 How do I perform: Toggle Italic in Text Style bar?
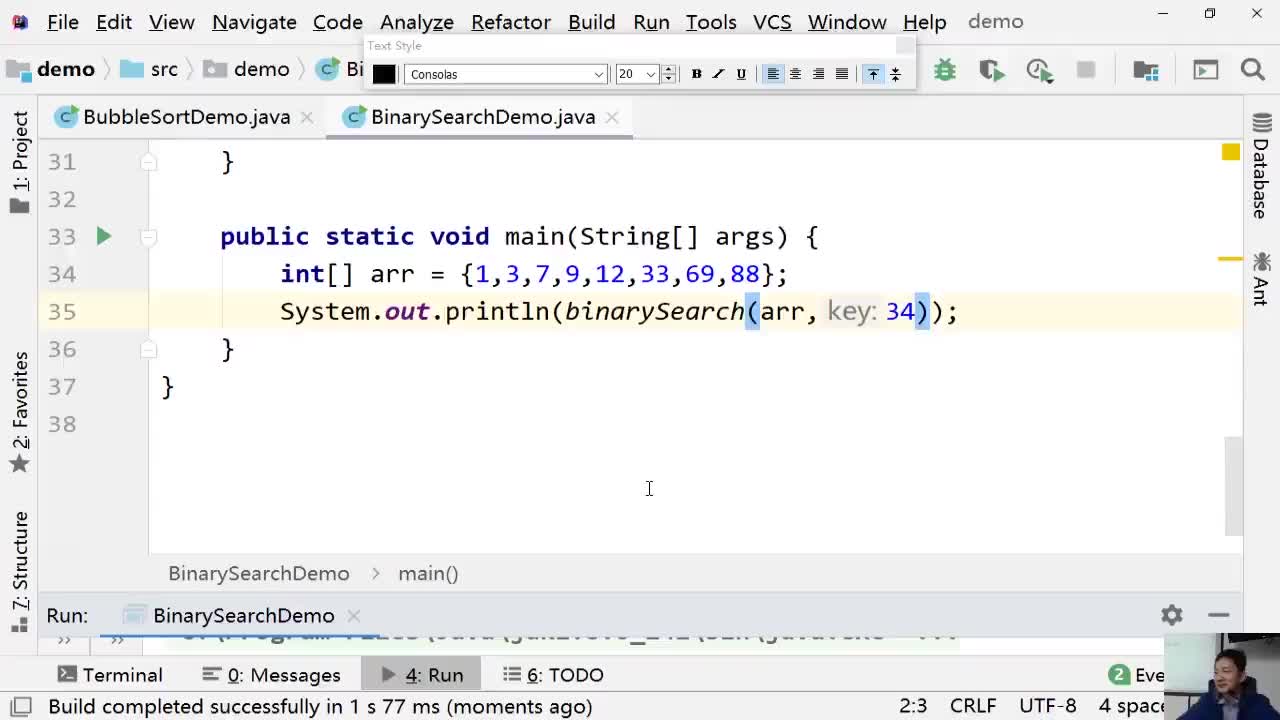coord(718,74)
